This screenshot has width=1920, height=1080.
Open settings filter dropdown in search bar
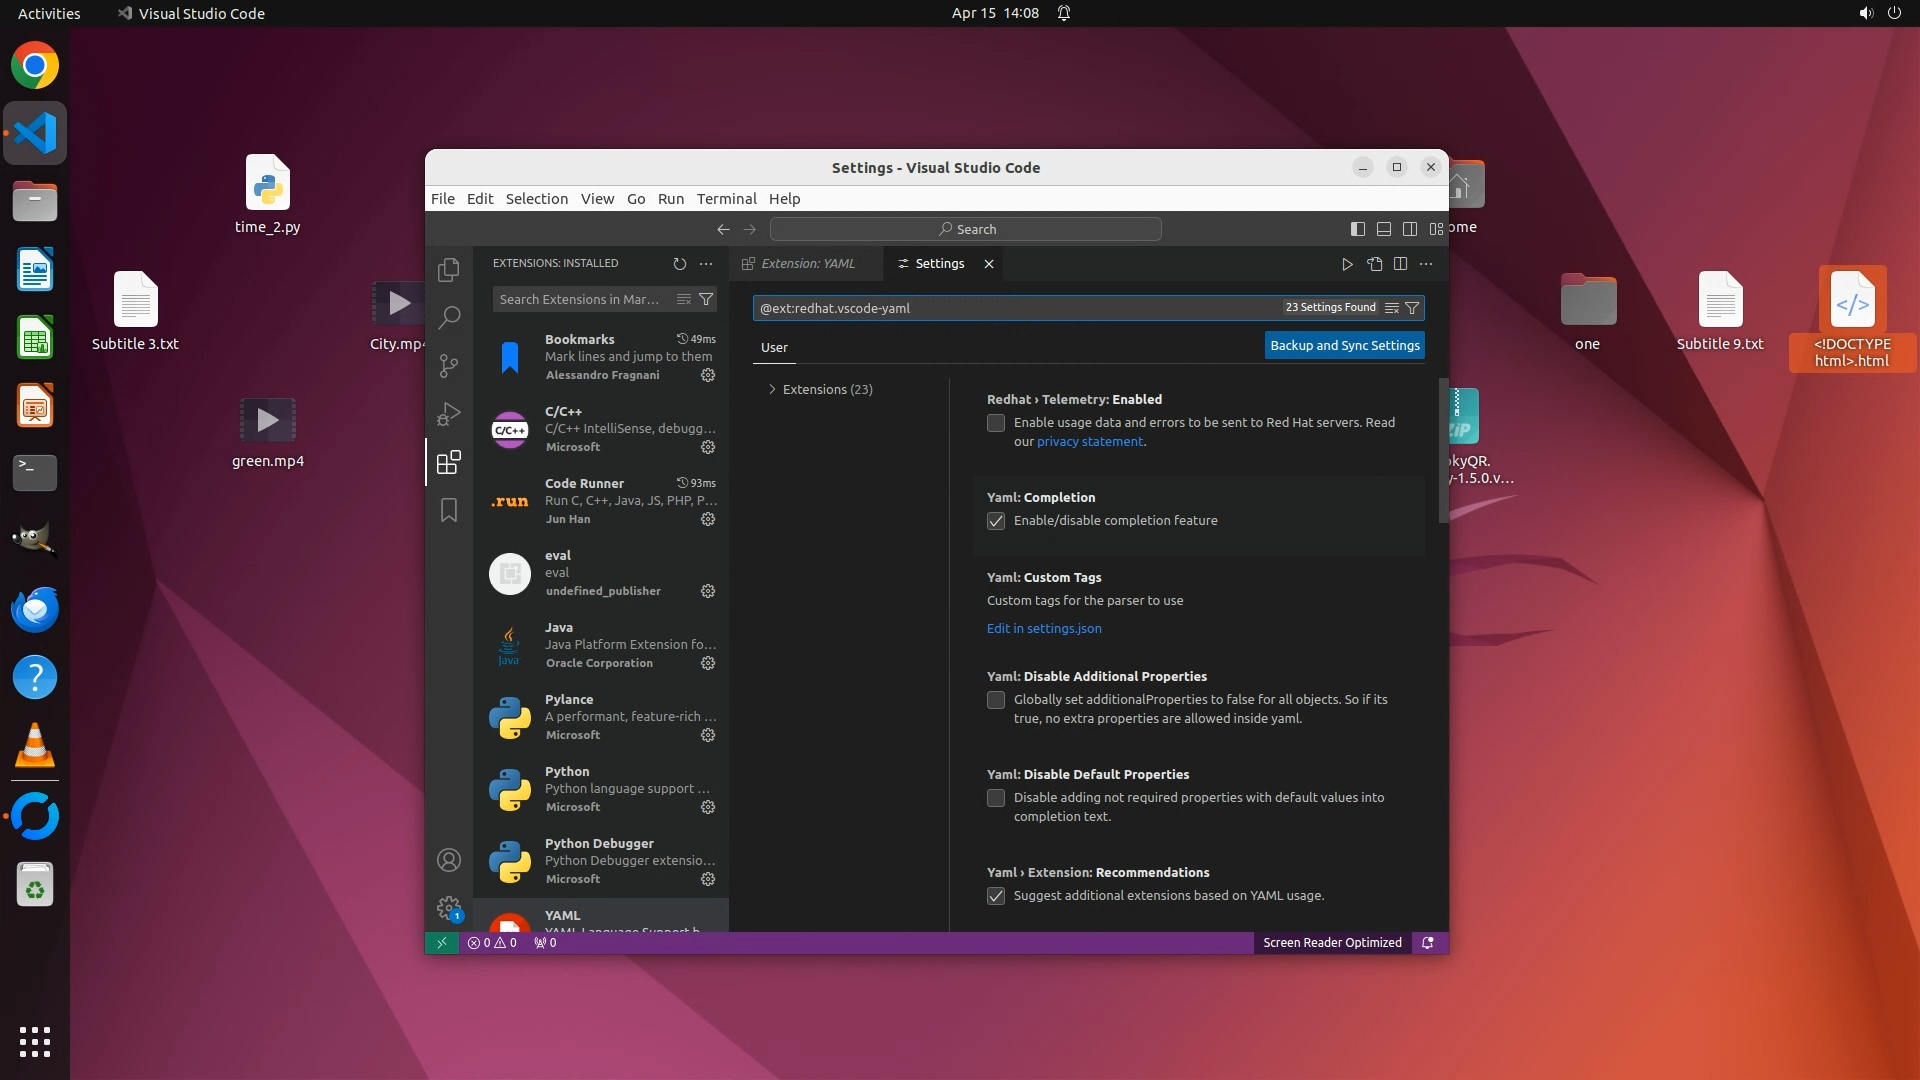(x=1412, y=308)
